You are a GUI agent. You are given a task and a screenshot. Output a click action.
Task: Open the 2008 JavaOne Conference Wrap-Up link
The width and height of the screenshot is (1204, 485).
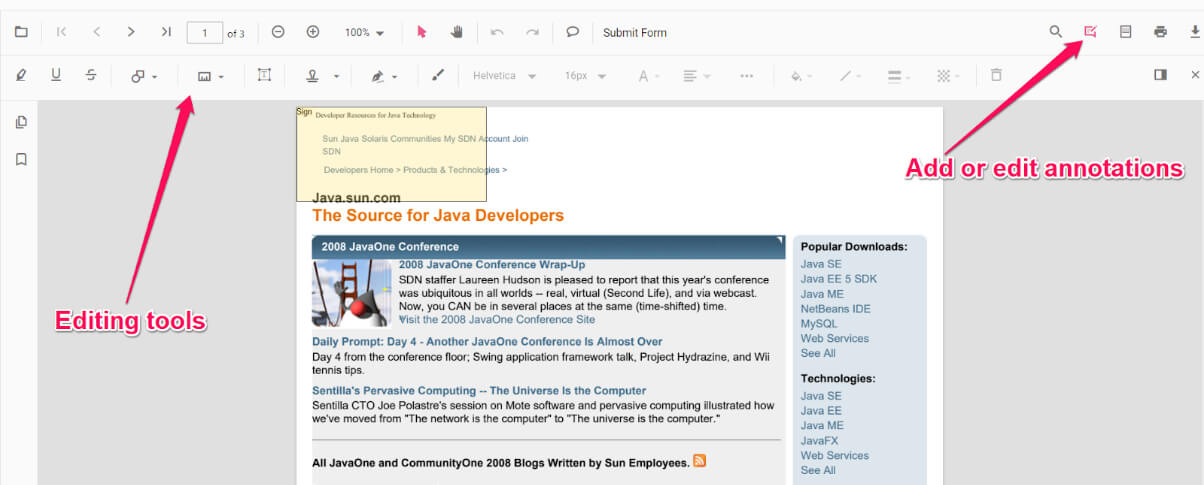pyautogui.click(x=492, y=265)
